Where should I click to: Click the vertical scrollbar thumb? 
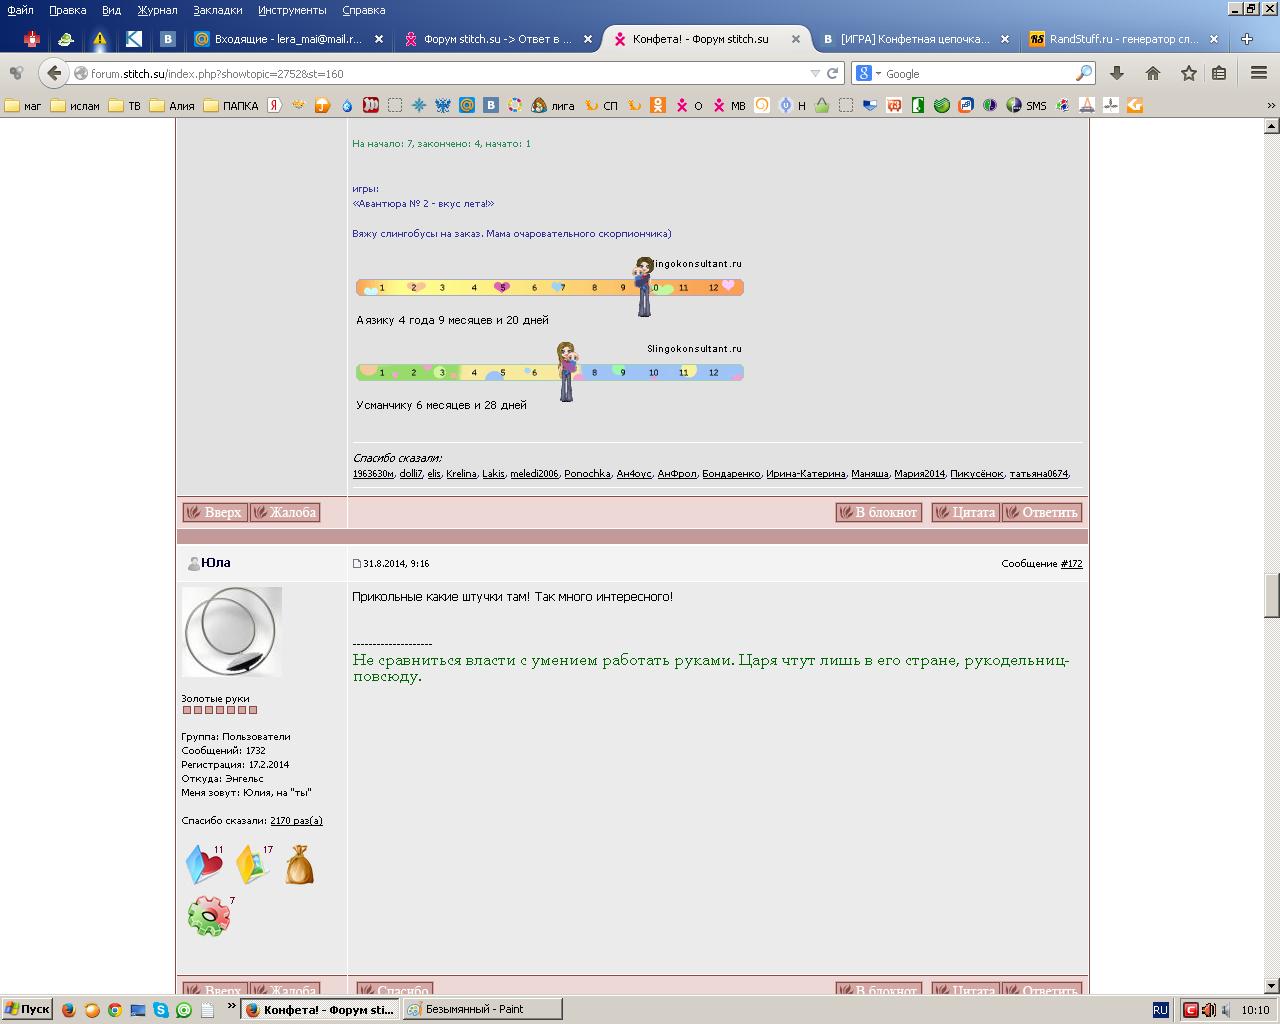pos(1272,596)
